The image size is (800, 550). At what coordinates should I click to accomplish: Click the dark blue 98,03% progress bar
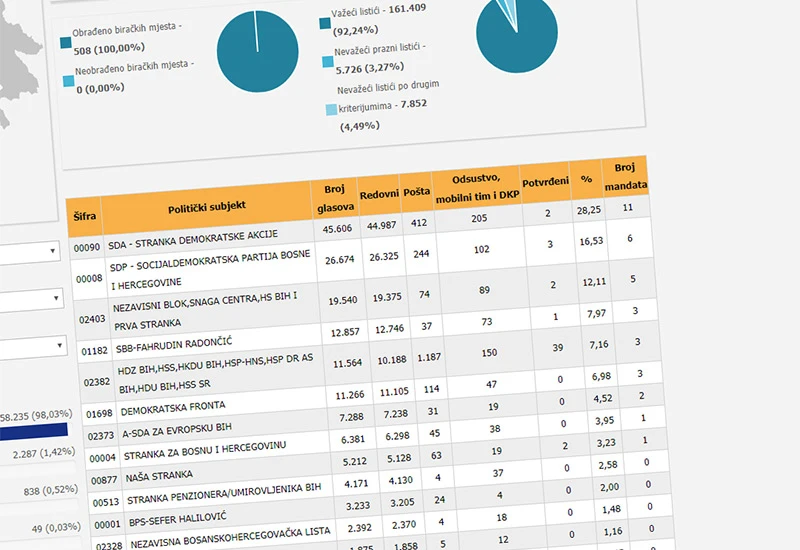pos(34,432)
